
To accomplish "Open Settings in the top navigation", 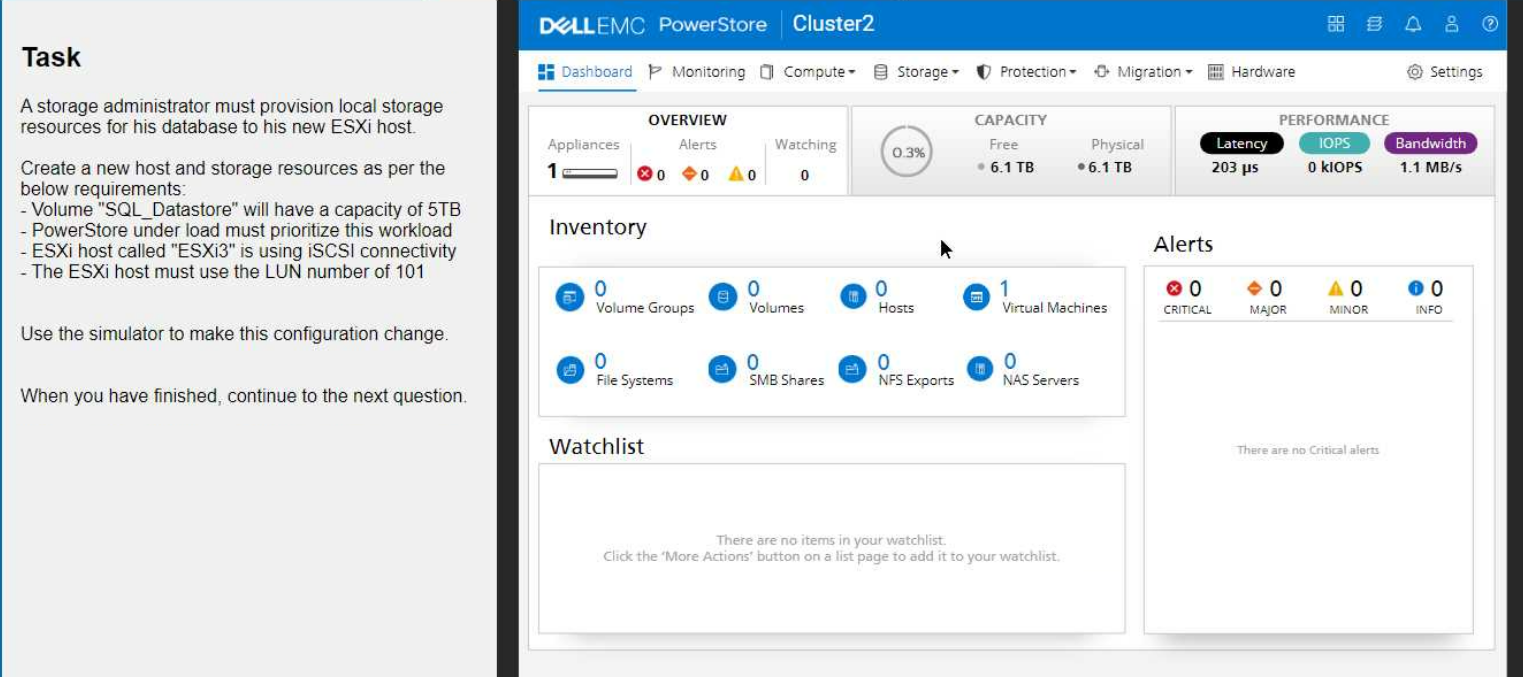I will tap(1444, 72).
